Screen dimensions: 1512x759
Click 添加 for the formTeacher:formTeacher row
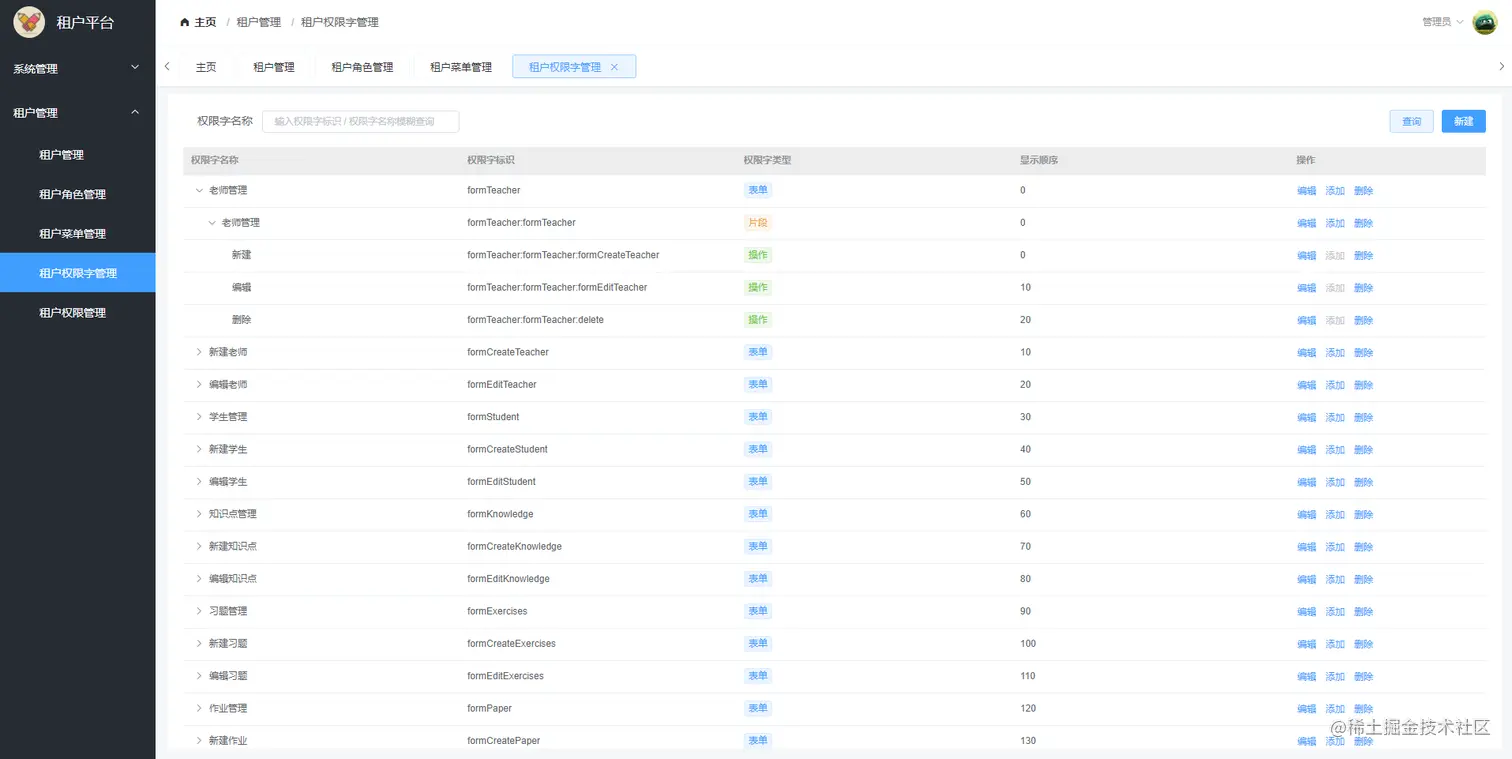coord(1335,223)
